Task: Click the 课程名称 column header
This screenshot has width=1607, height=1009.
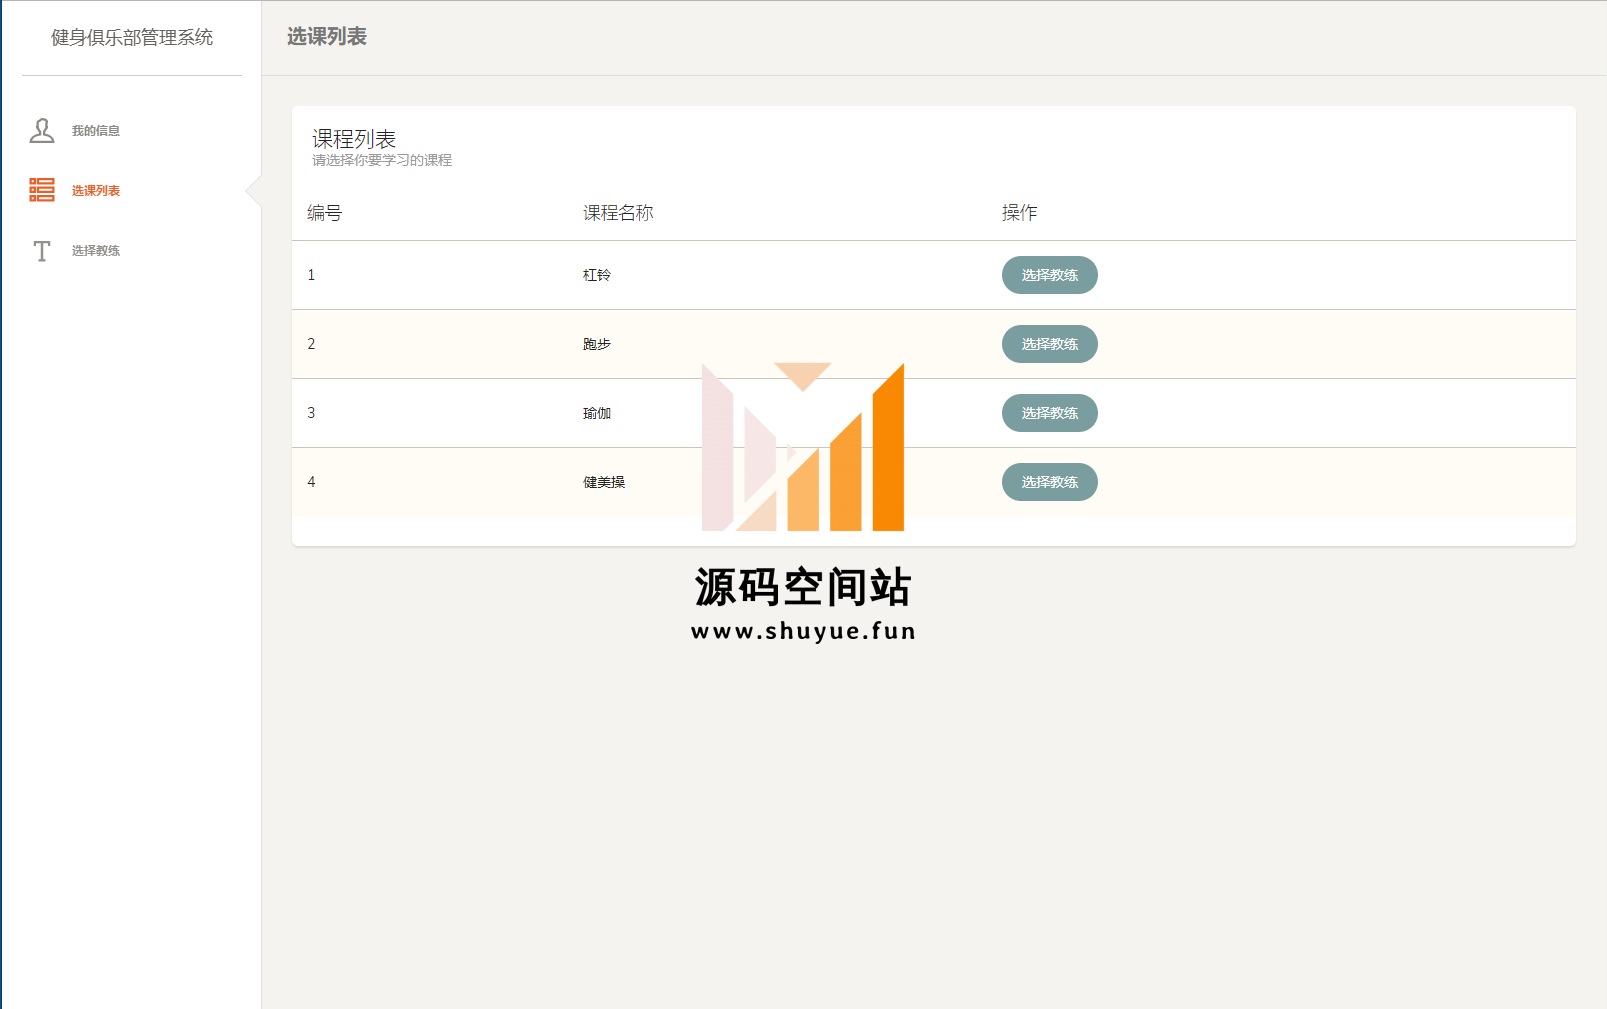Action: [x=618, y=213]
